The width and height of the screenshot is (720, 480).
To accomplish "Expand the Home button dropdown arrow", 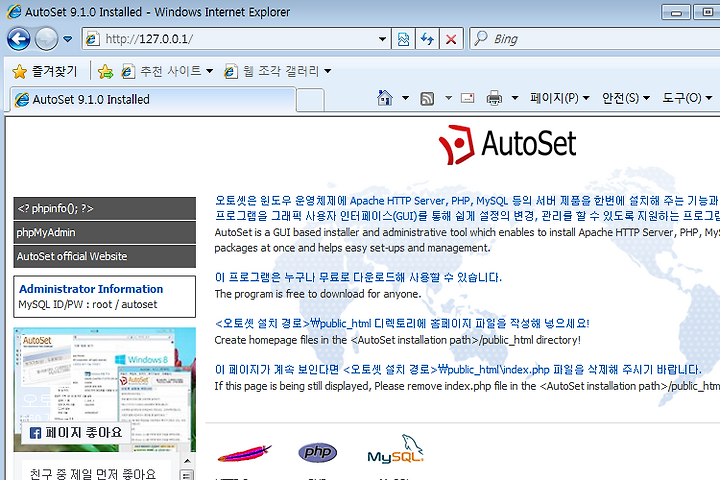I will pyautogui.click(x=405, y=98).
